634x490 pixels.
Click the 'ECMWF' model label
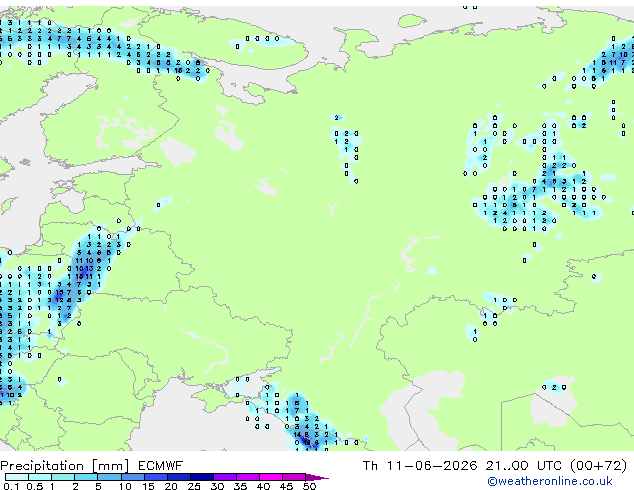161,466
